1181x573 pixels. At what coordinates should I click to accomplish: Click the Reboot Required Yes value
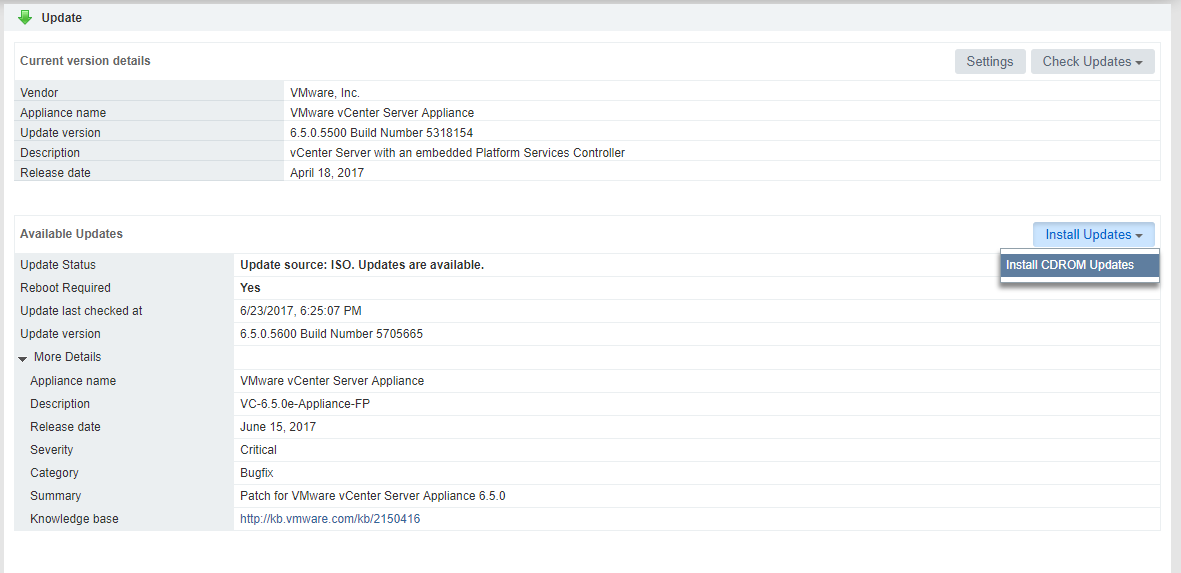[250, 288]
